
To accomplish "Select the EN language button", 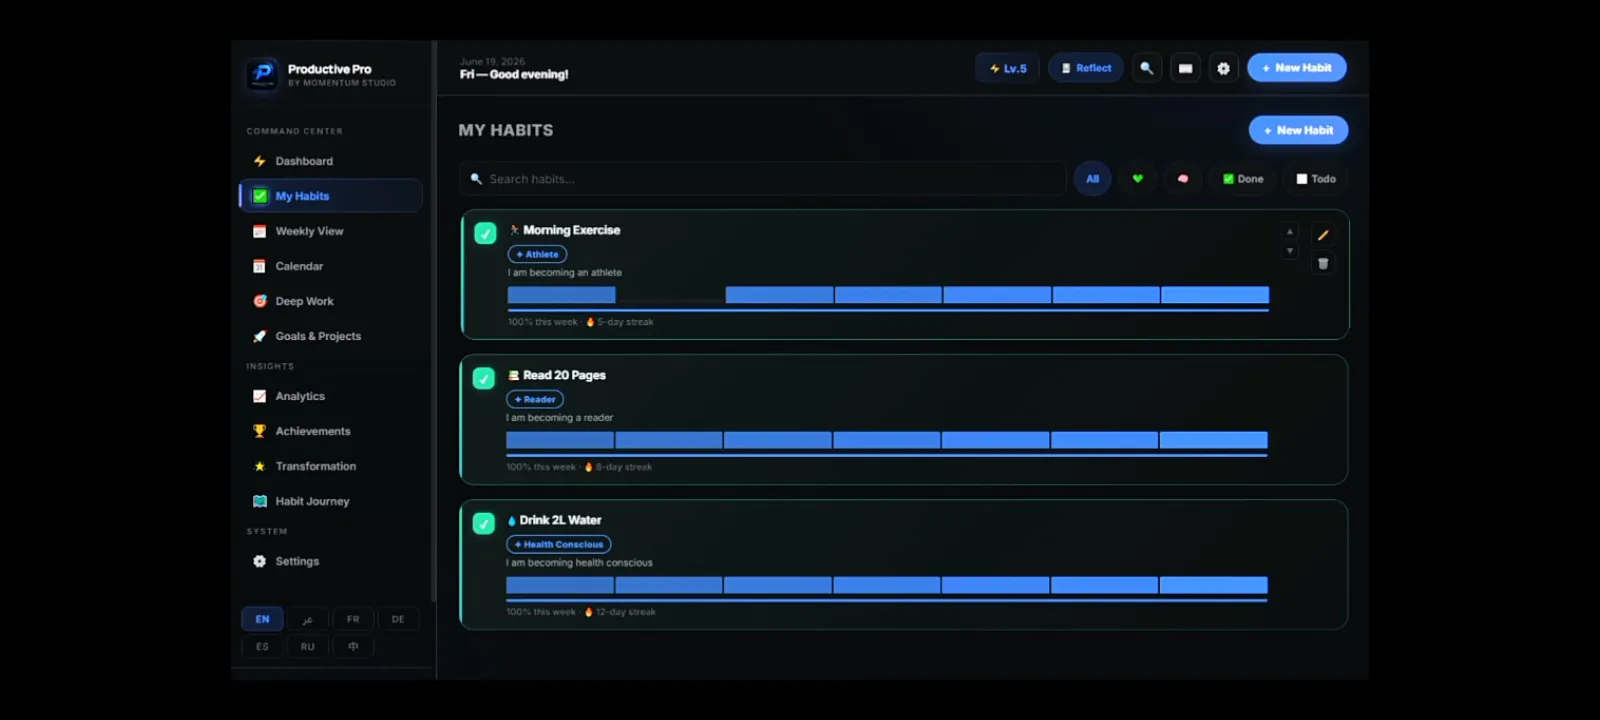I will click(x=262, y=619).
